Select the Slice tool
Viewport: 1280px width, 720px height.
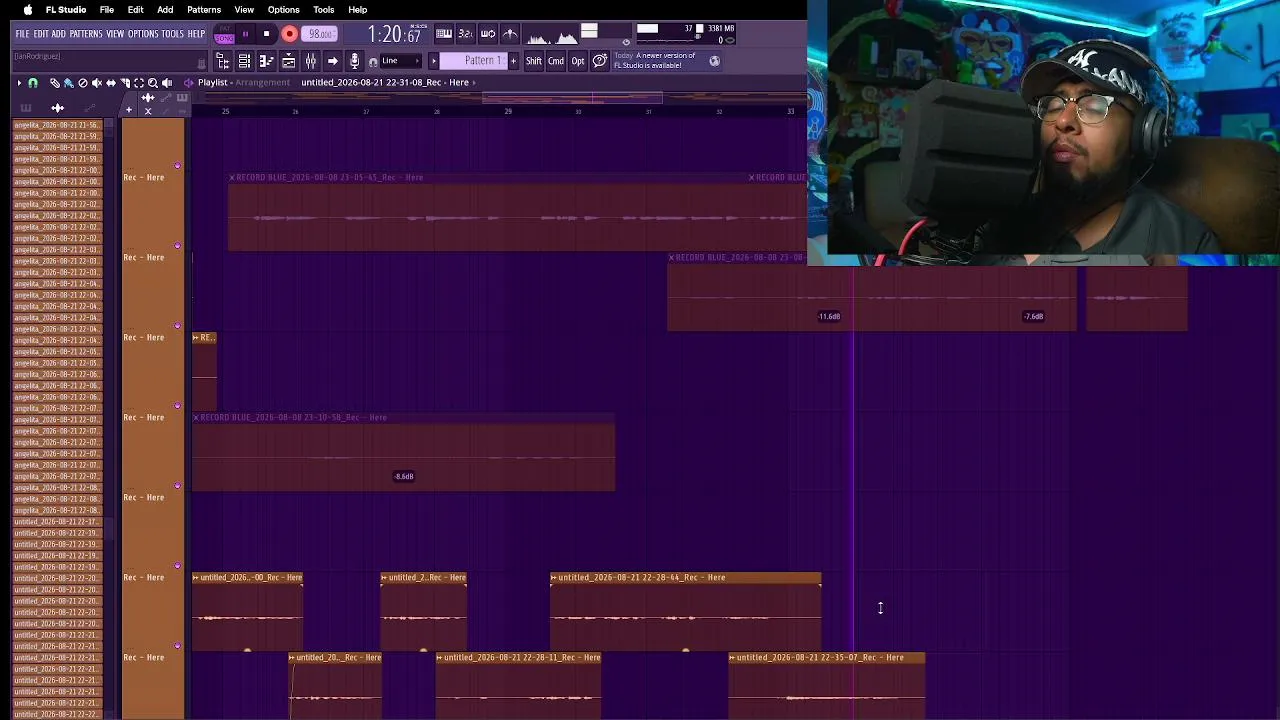tap(125, 83)
